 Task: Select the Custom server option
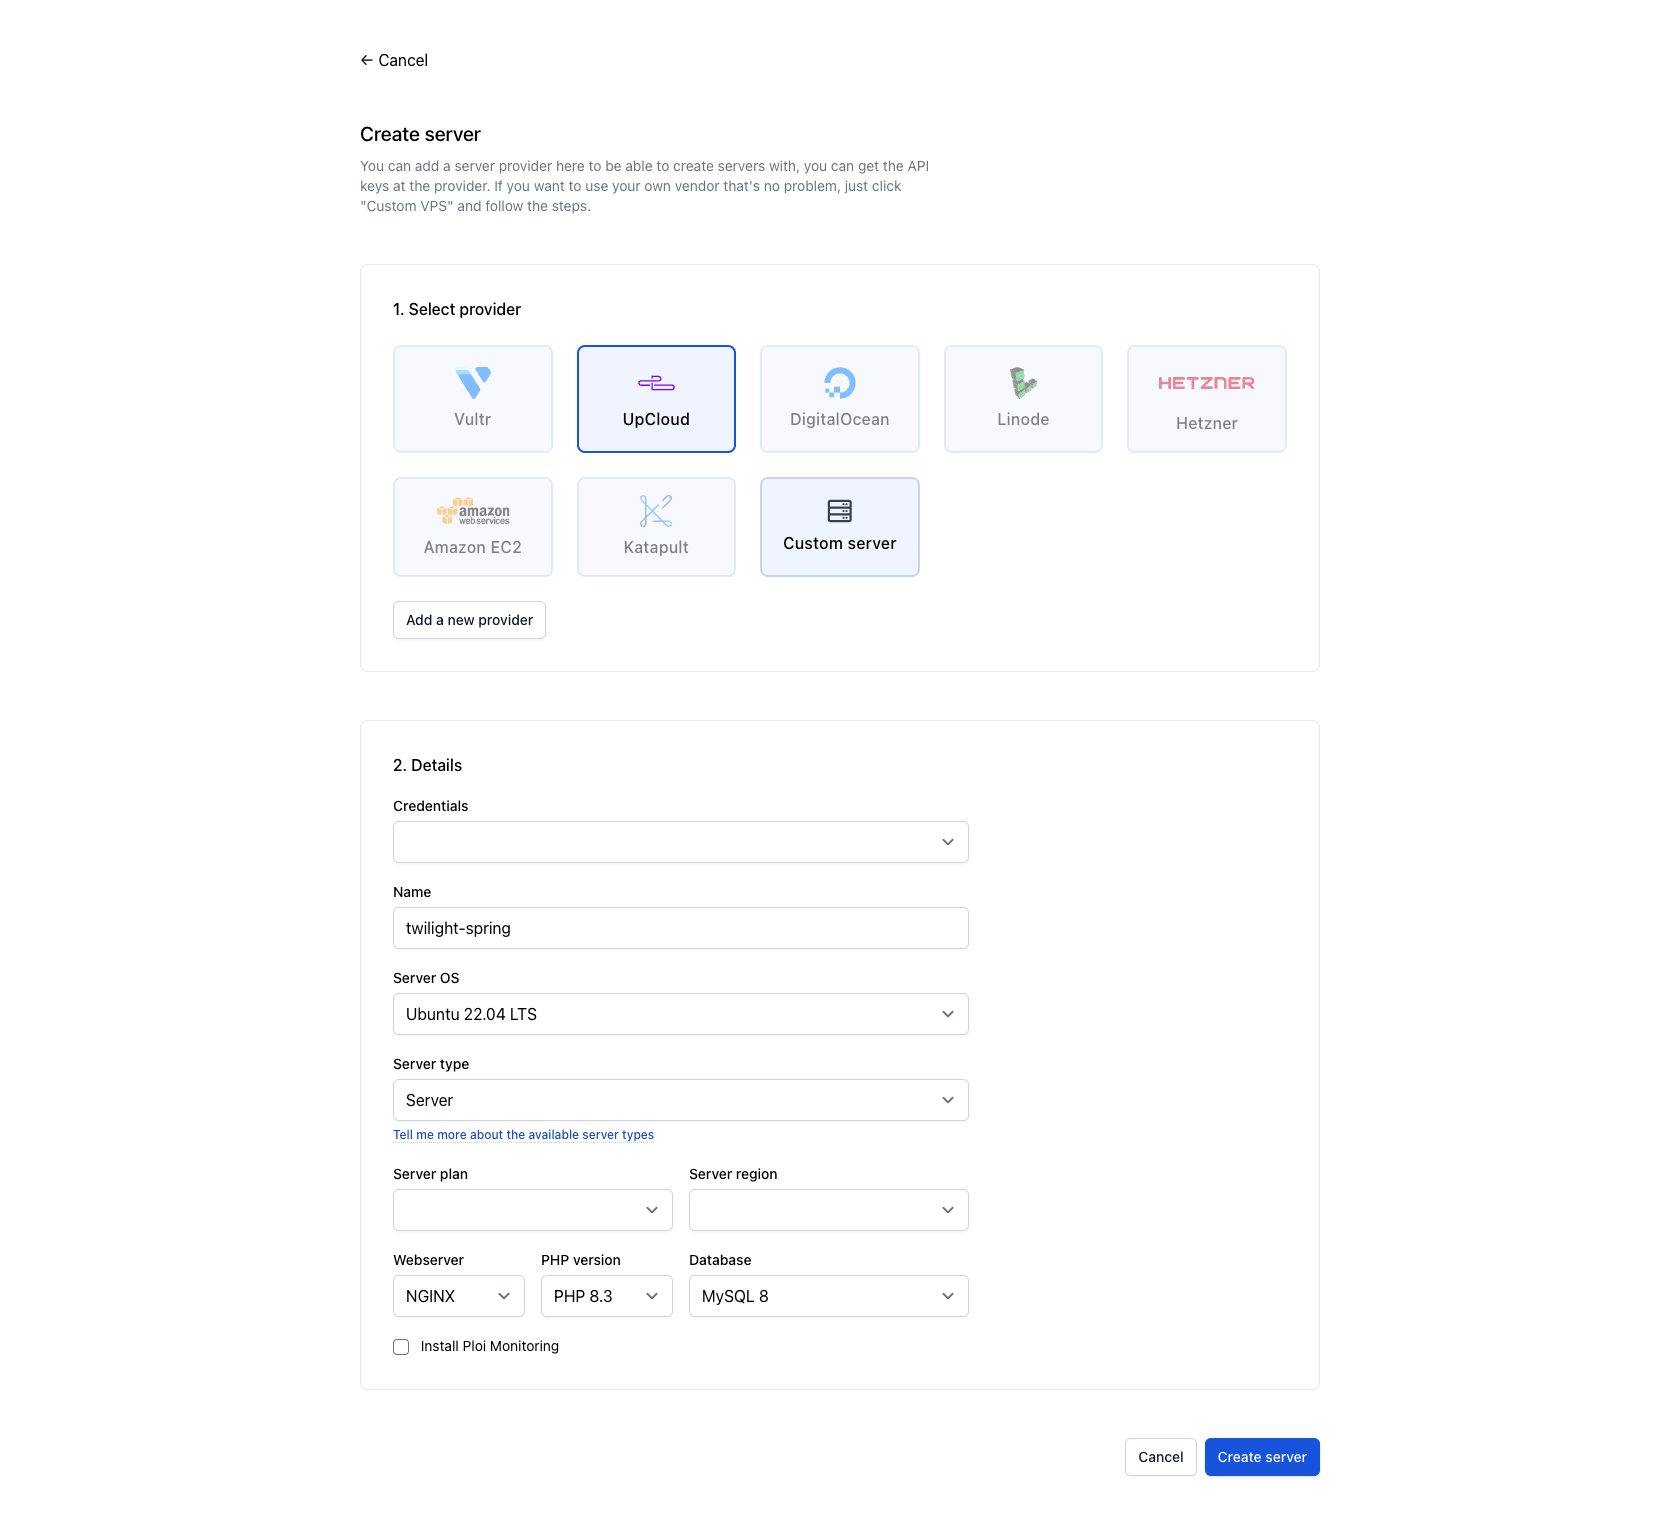click(839, 526)
